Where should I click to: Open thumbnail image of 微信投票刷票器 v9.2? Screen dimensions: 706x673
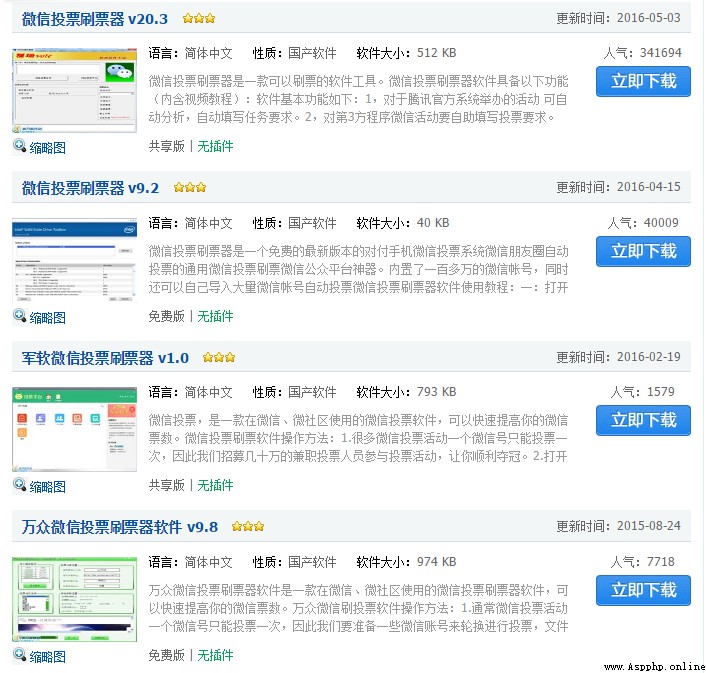point(74,260)
